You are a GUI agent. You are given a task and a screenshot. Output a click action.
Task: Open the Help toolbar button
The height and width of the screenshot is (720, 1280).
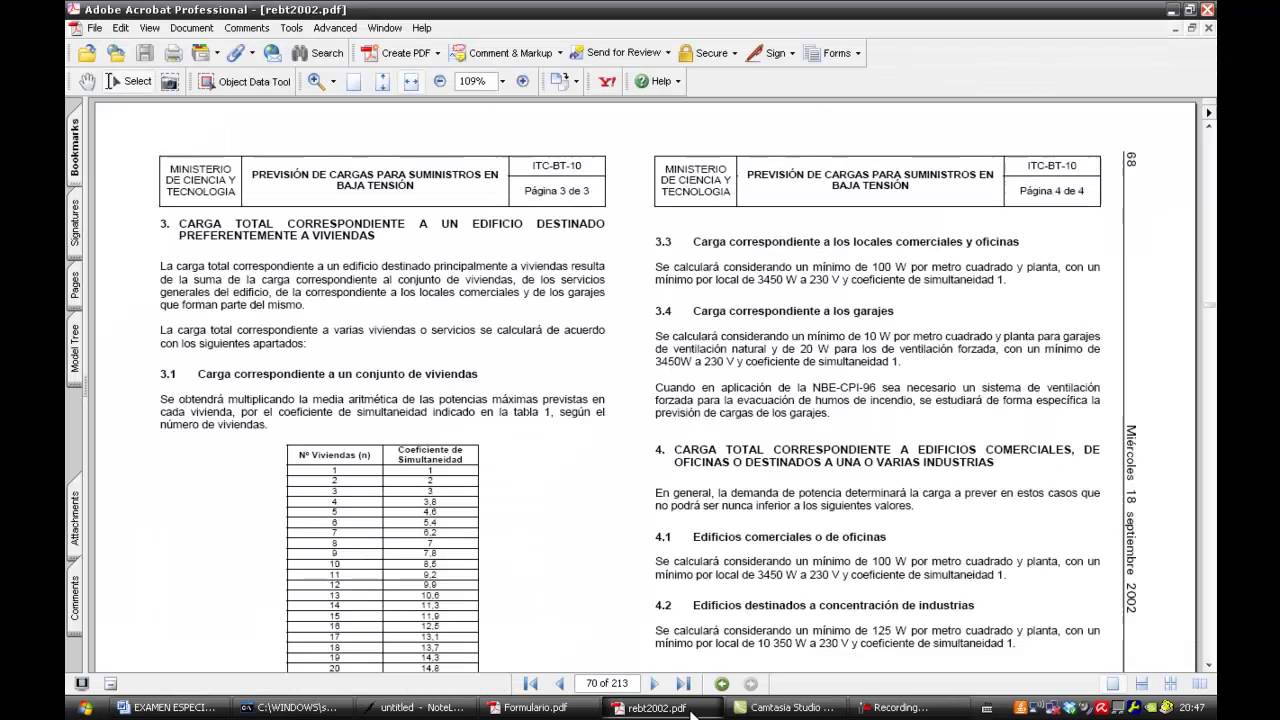click(x=657, y=81)
